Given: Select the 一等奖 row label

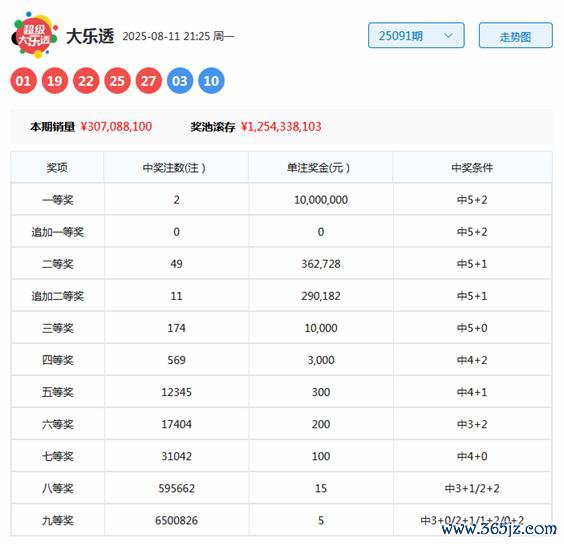Looking at the screenshot, I should click(58, 200).
